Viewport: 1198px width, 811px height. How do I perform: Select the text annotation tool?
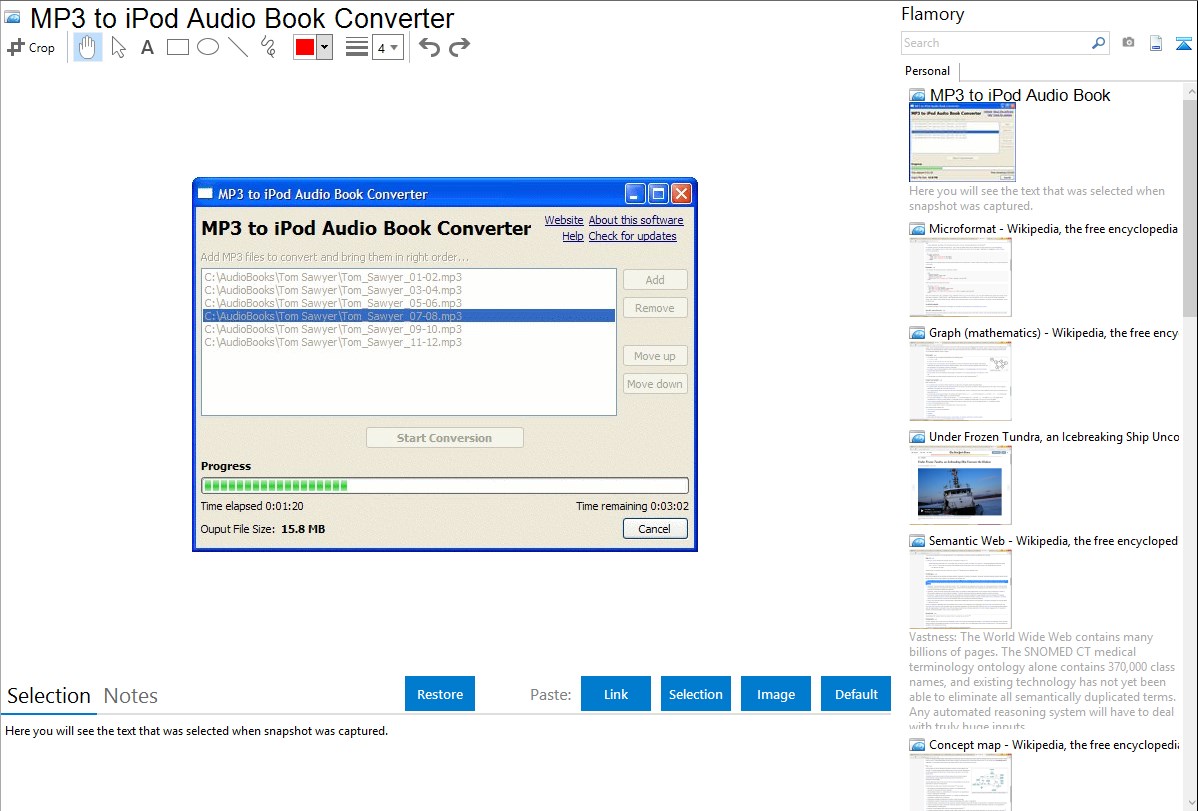pyautogui.click(x=147, y=47)
